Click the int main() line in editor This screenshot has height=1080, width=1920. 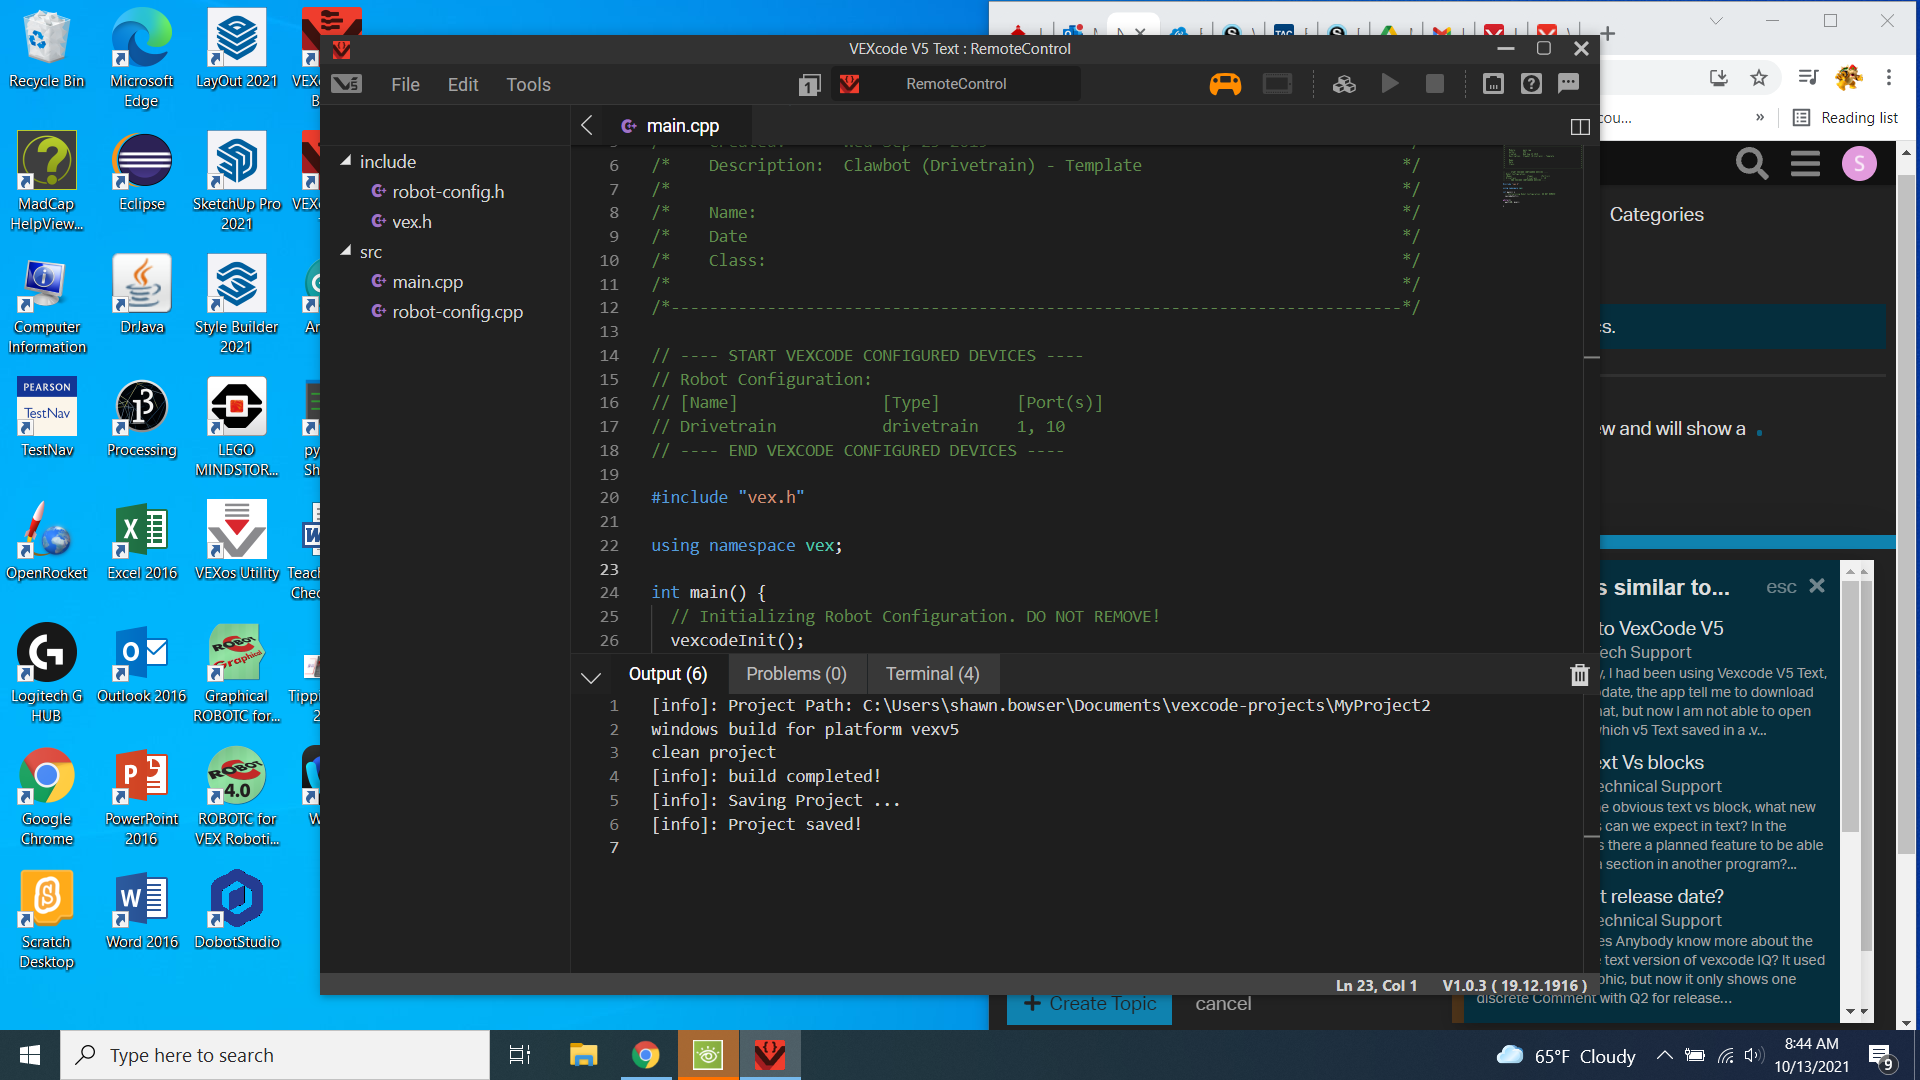click(x=708, y=593)
